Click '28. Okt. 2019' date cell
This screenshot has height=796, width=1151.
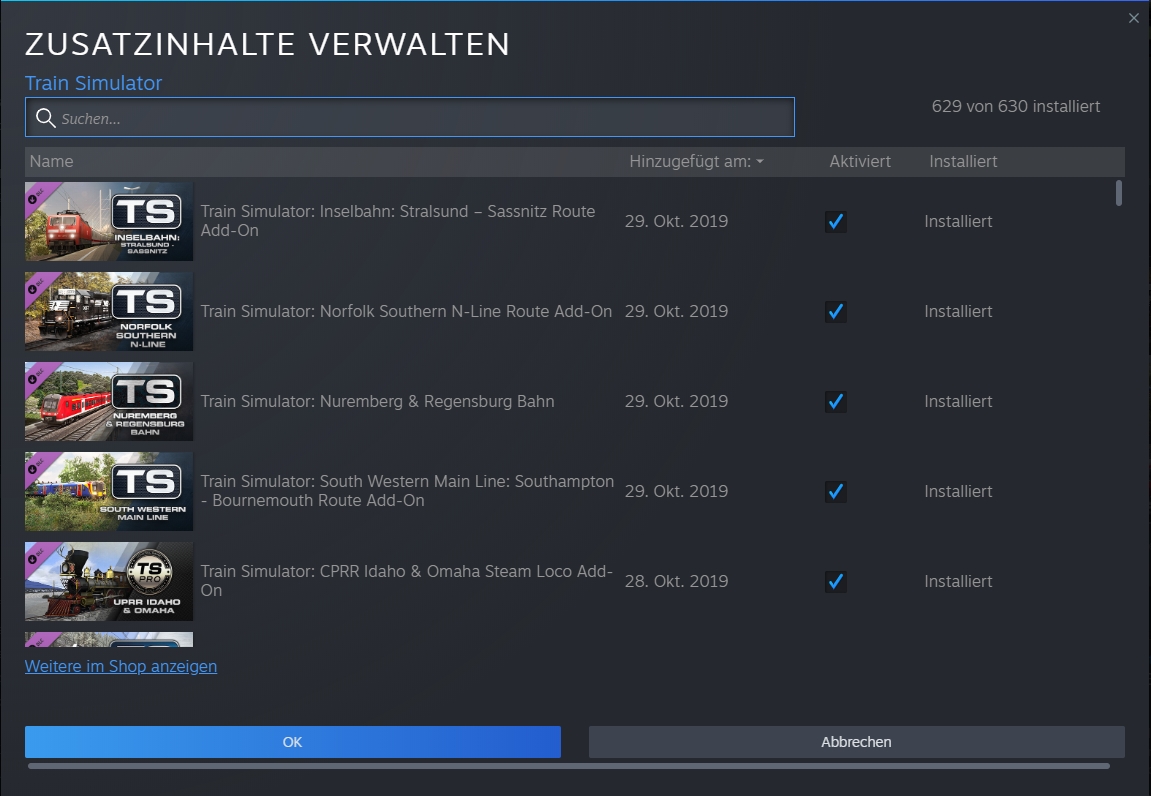pyautogui.click(x=676, y=581)
